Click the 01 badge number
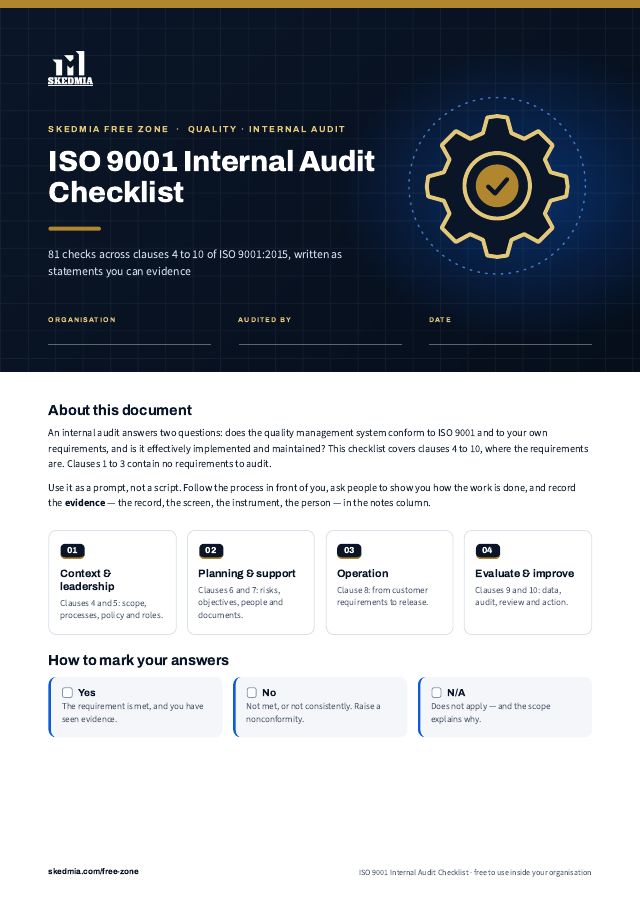The width and height of the screenshot is (640, 906). (72, 550)
